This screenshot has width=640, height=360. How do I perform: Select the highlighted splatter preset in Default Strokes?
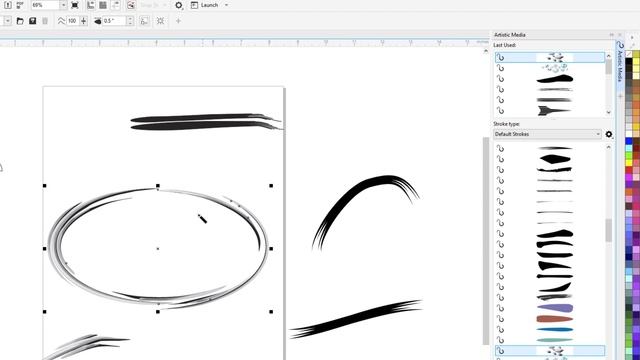tap(550, 351)
